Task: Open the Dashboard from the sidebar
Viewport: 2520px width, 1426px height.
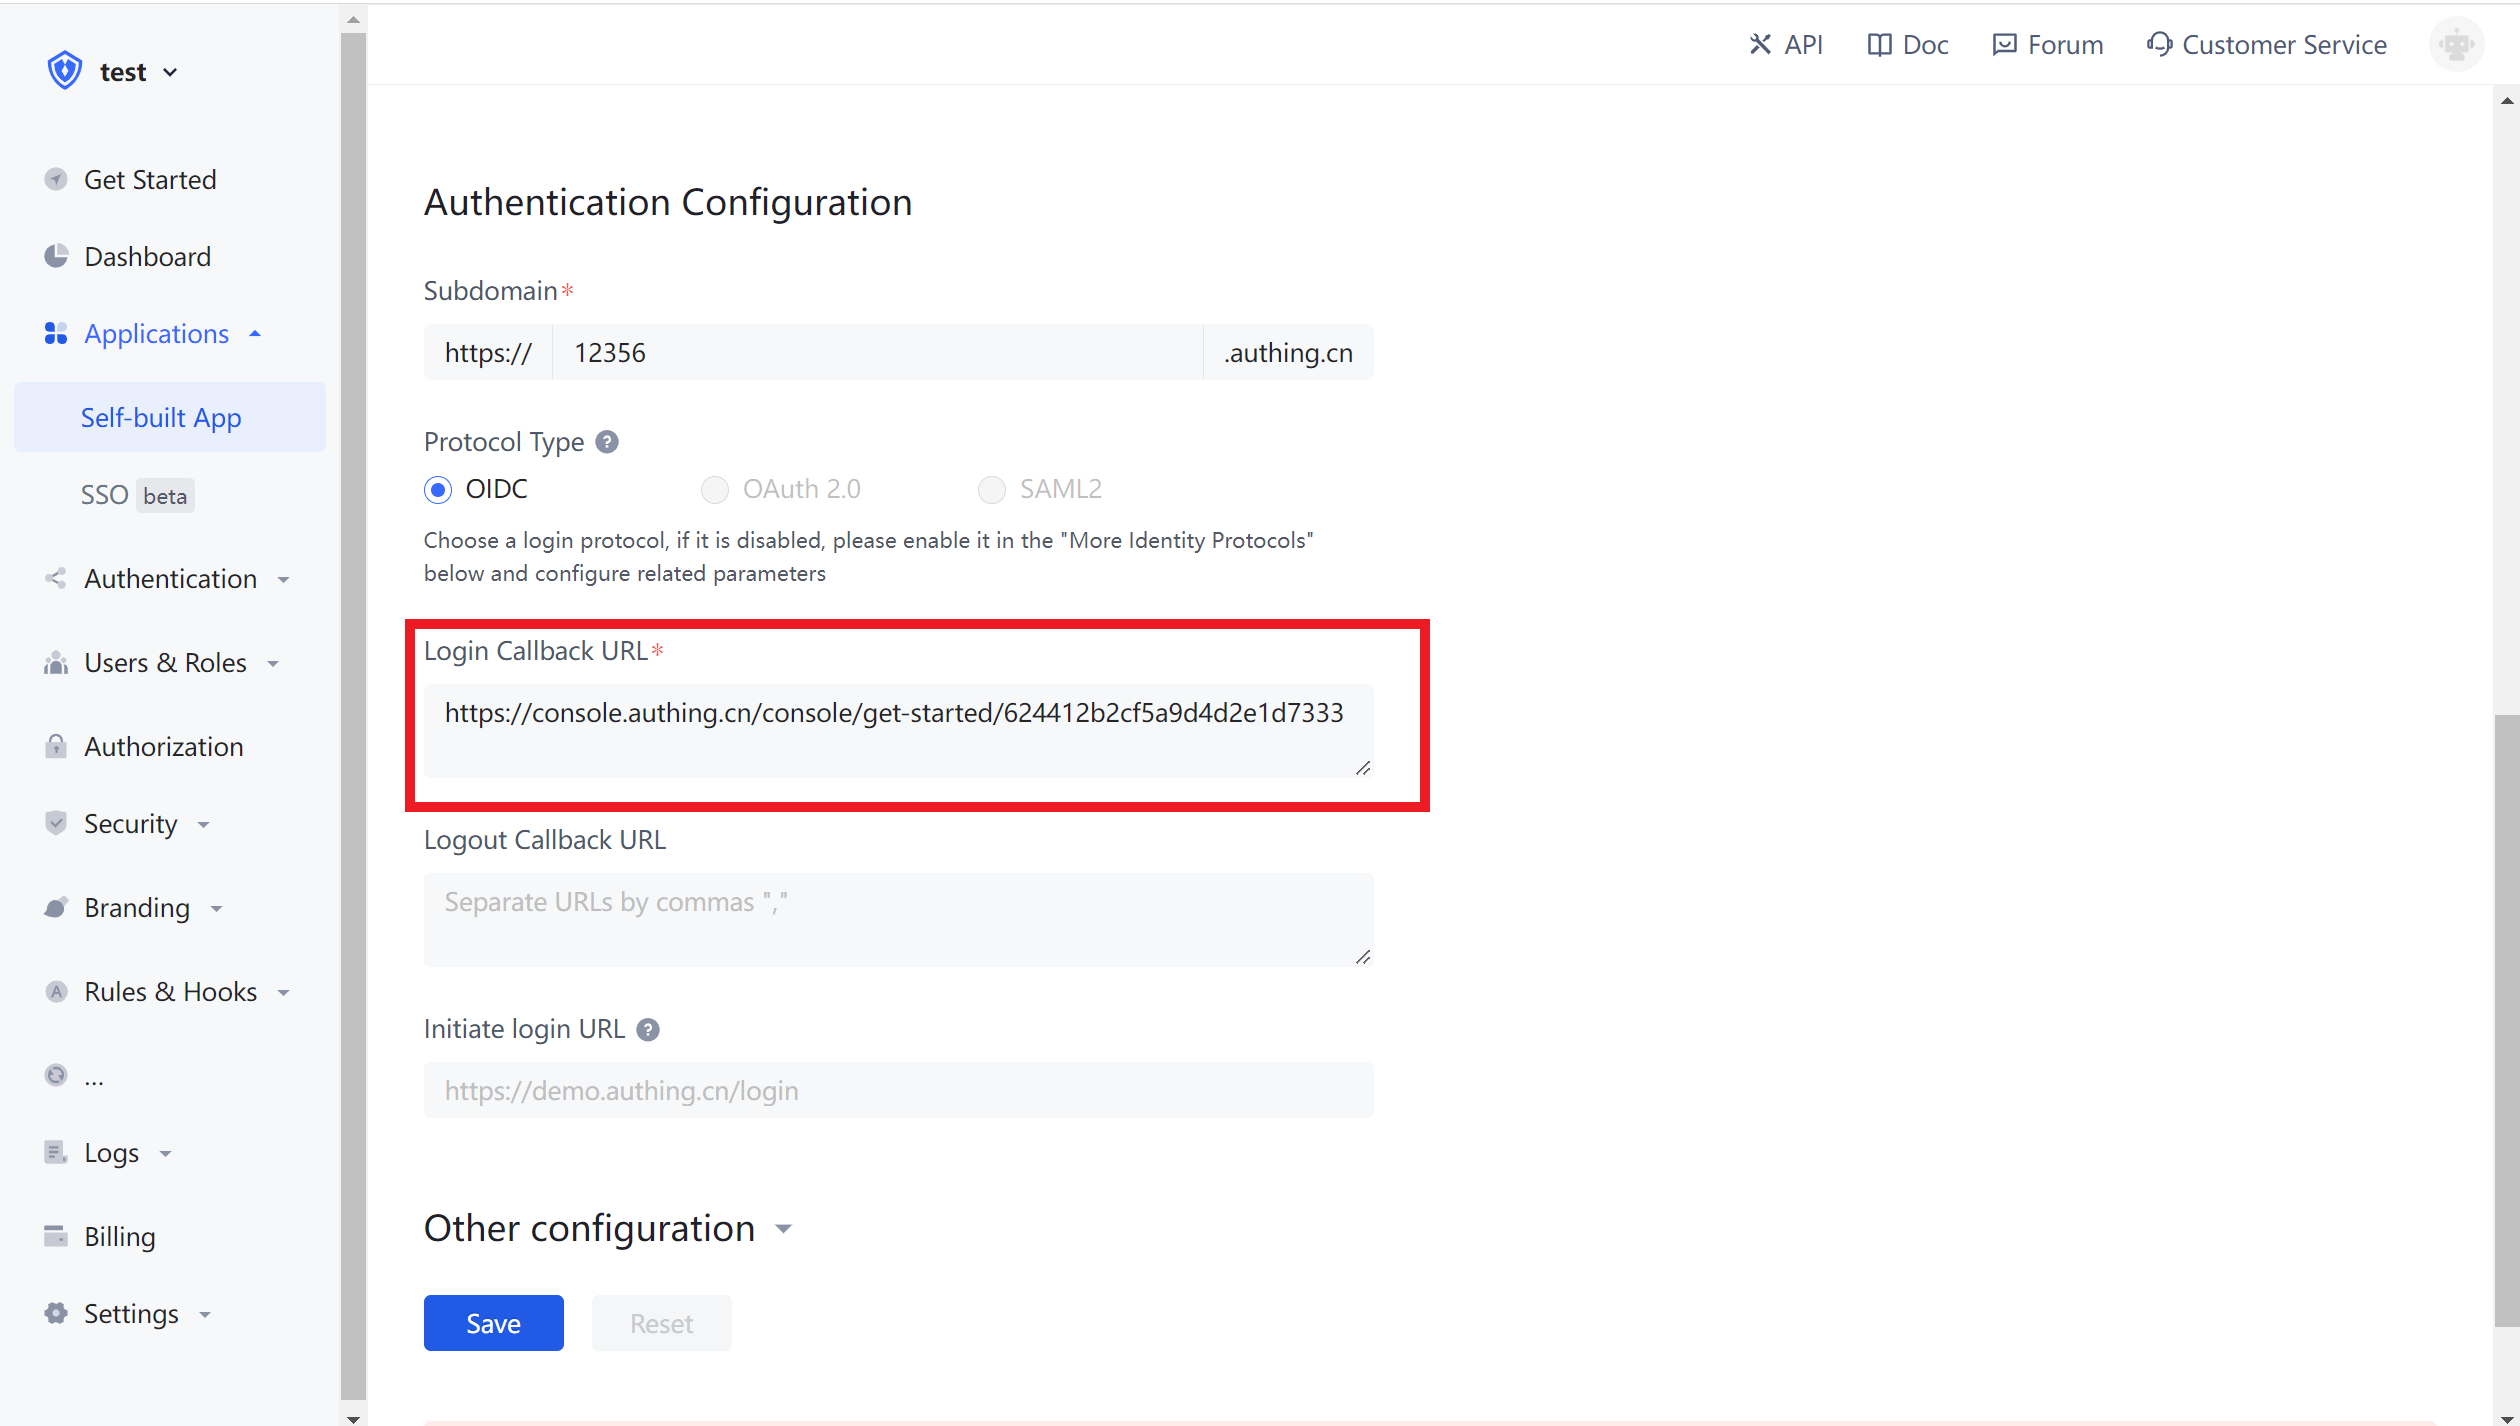Action: coord(147,256)
